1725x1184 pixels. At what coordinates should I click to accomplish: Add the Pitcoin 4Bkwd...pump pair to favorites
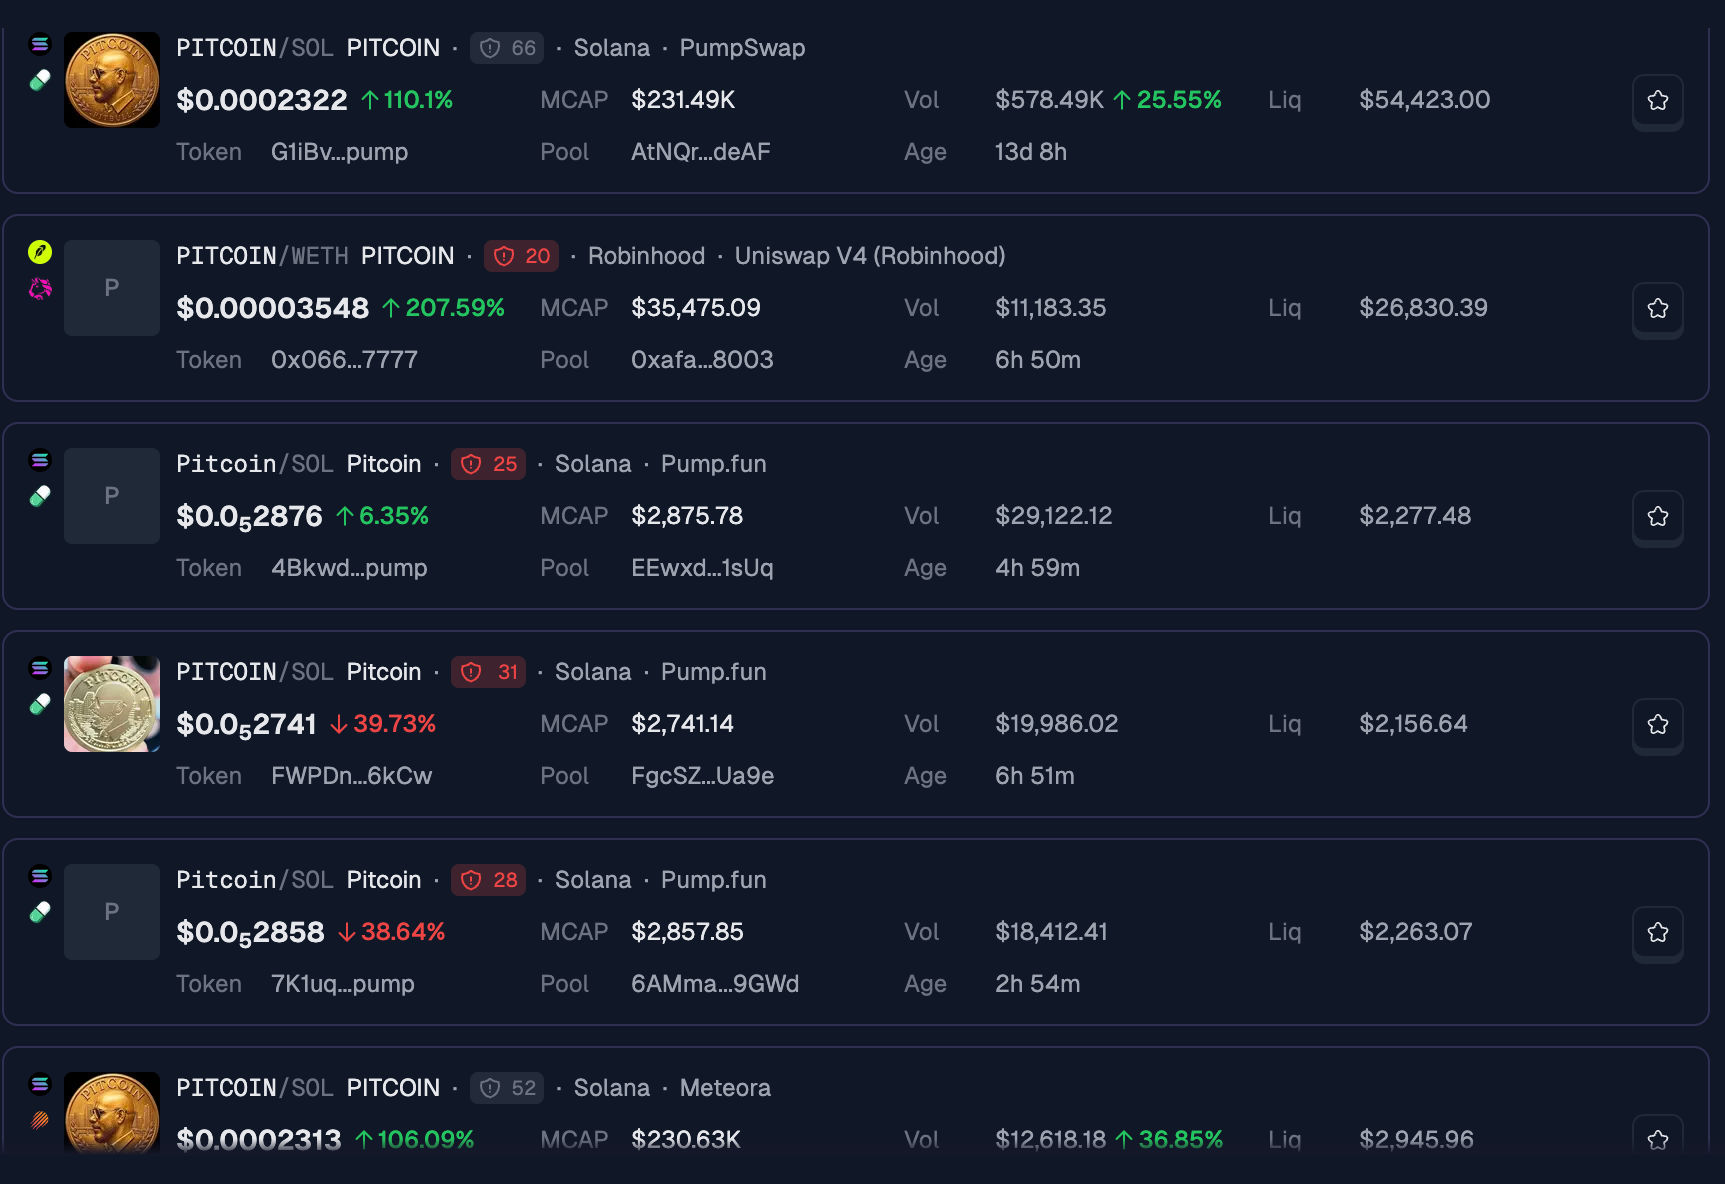point(1657,516)
